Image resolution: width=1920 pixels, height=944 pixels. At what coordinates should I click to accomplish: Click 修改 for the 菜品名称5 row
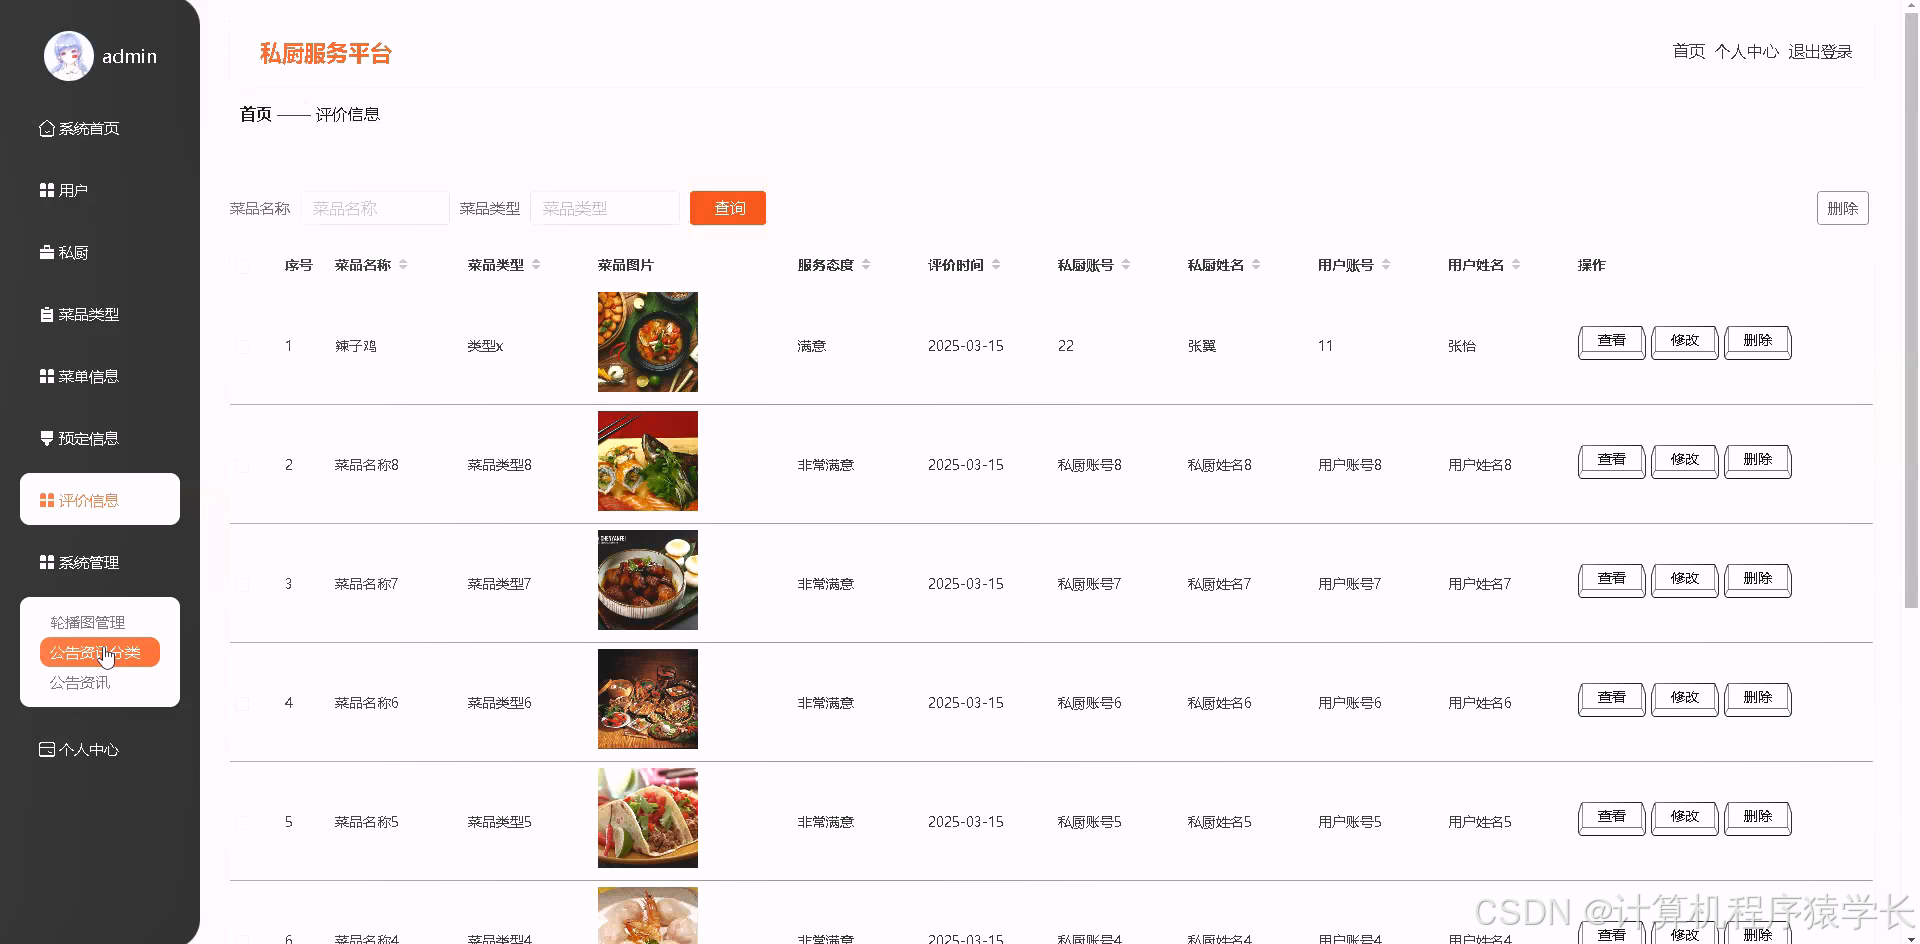pyautogui.click(x=1685, y=818)
